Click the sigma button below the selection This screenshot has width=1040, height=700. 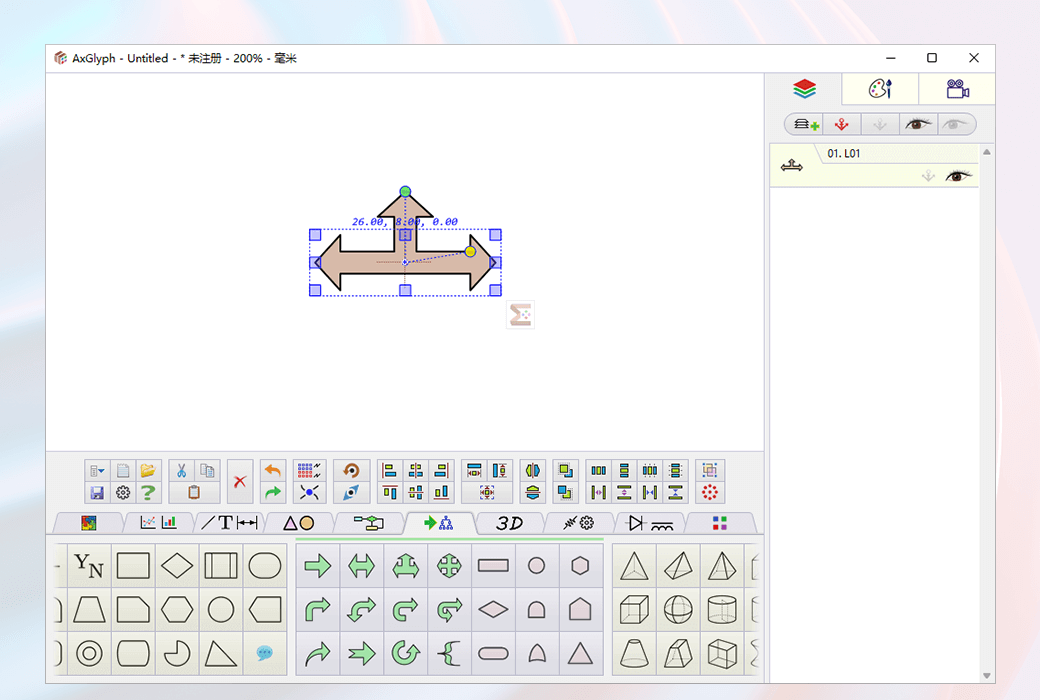(x=520, y=314)
